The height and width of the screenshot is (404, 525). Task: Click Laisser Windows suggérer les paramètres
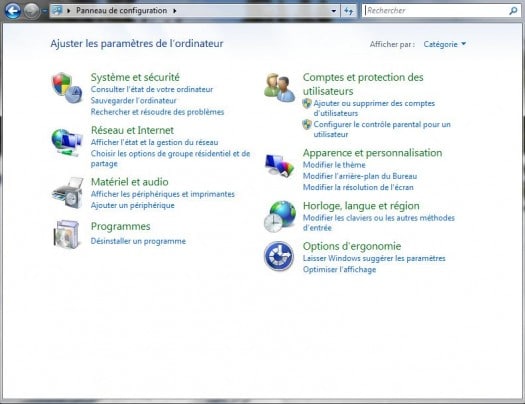click(x=374, y=258)
